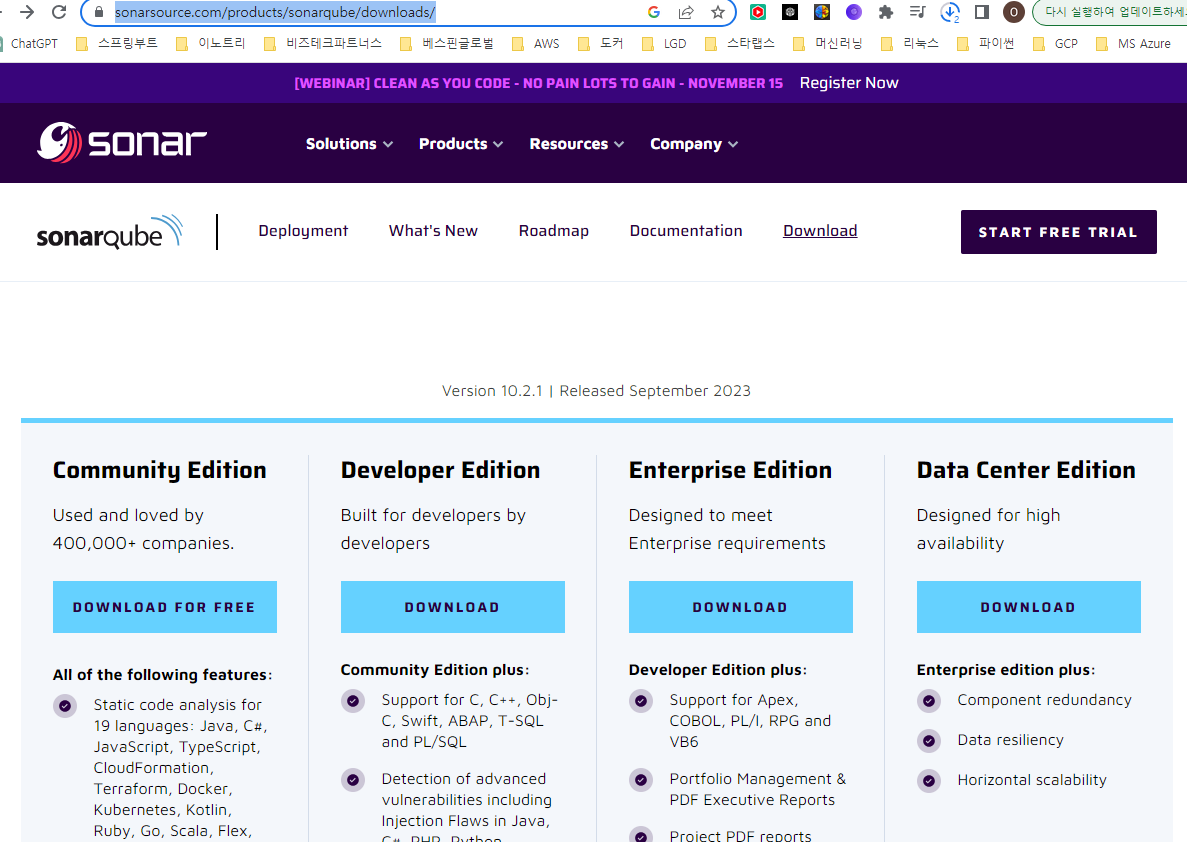
Task: Click the SonarQube logo
Action: click(x=110, y=232)
